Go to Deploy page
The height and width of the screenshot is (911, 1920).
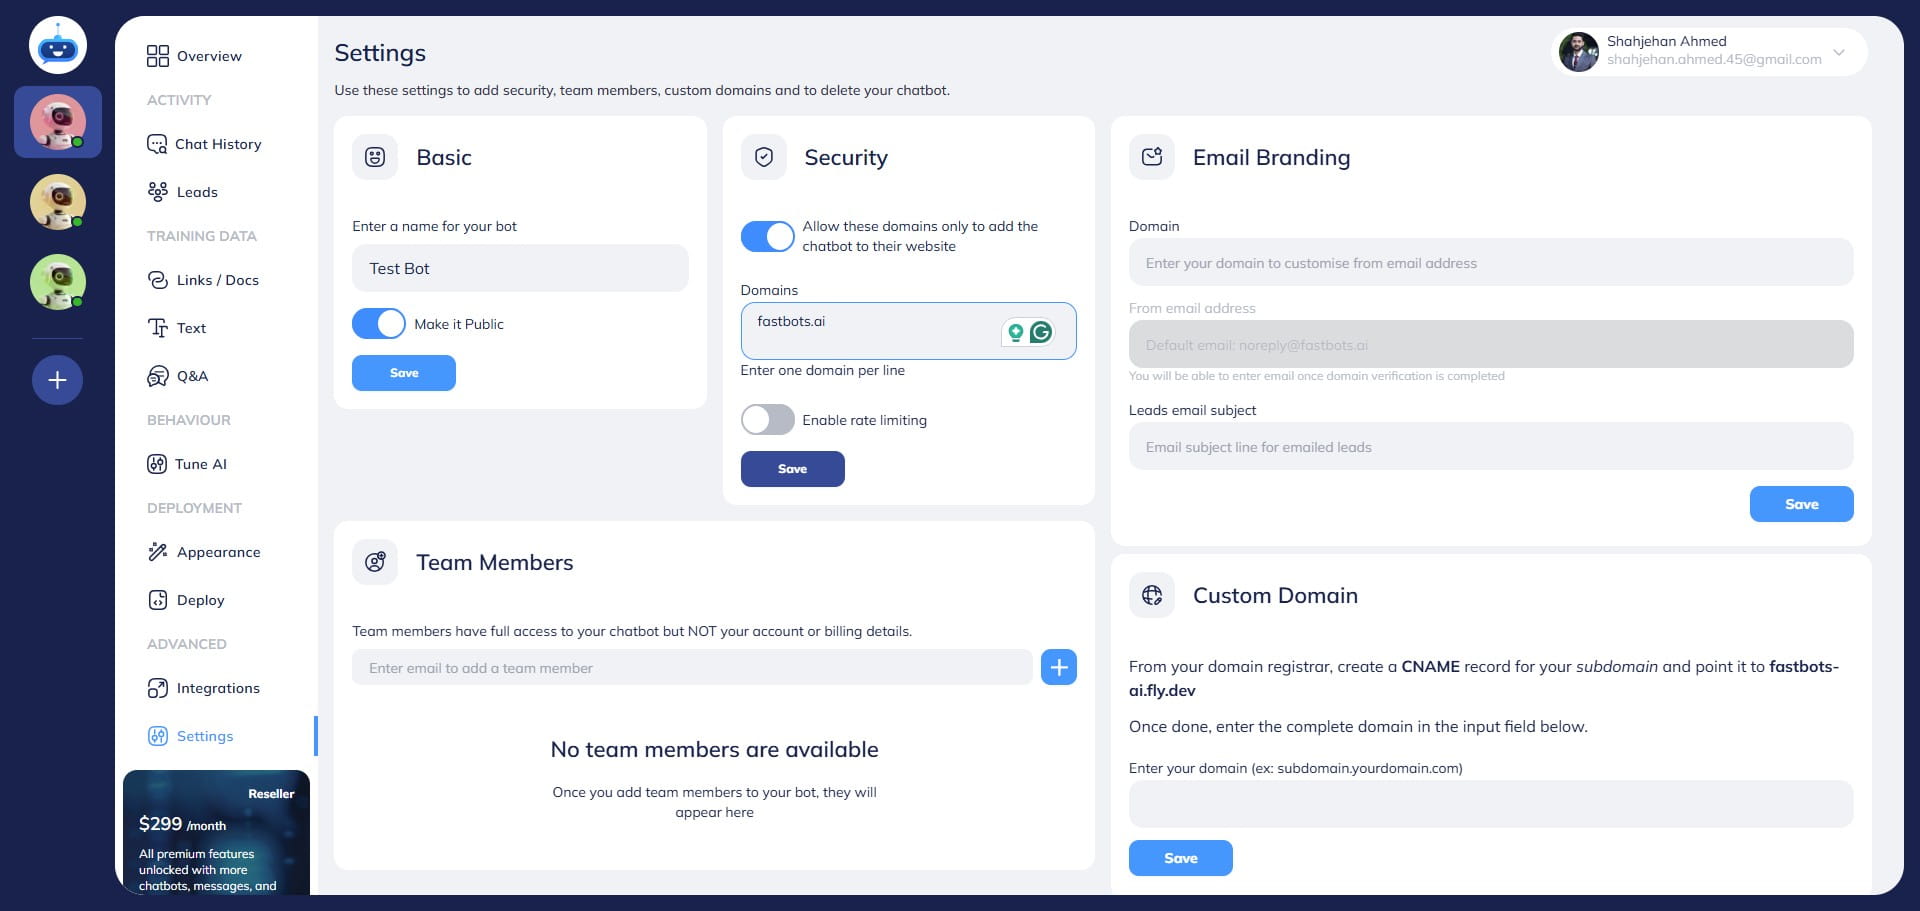pyautogui.click(x=186, y=600)
